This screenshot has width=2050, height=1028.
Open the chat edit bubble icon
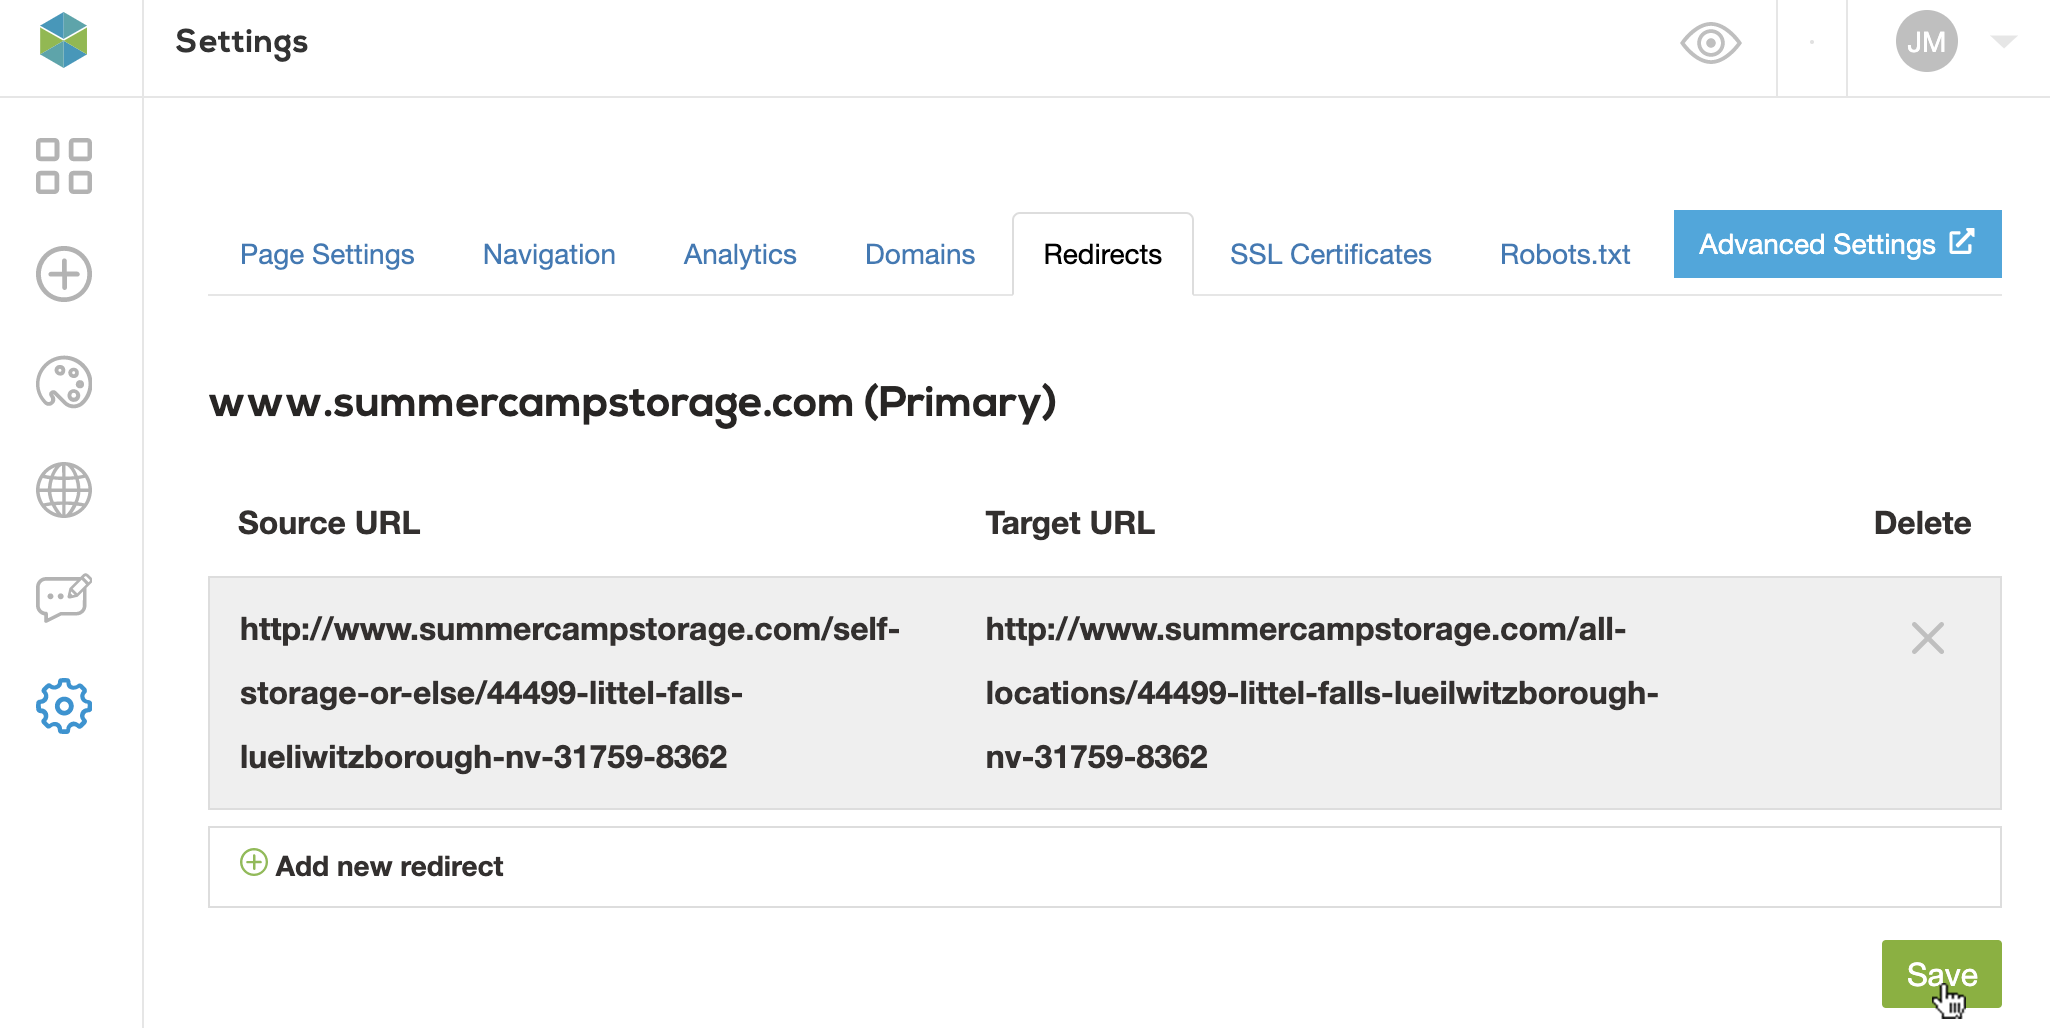point(64,598)
